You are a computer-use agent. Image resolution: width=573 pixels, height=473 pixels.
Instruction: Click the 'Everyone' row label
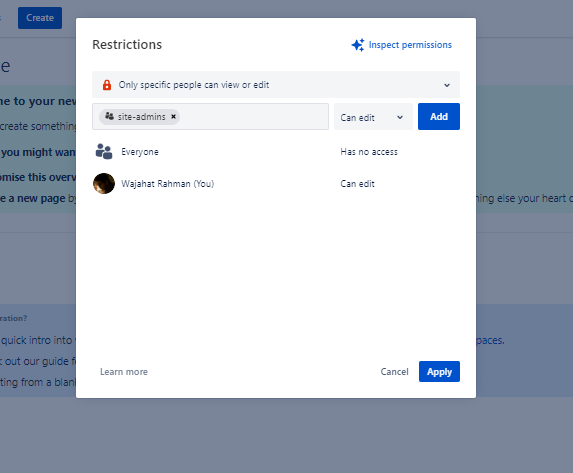(x=140, y=152)
